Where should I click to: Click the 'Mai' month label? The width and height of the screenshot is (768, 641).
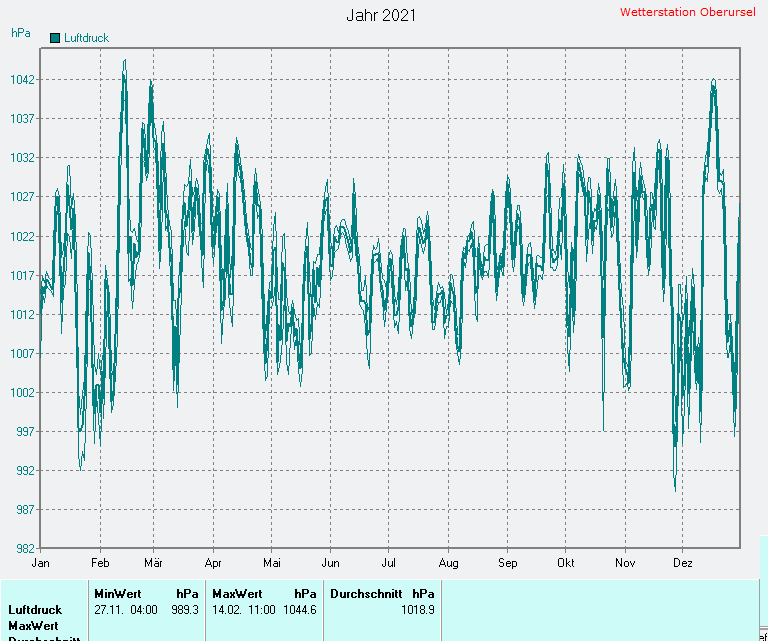point(272,563)
